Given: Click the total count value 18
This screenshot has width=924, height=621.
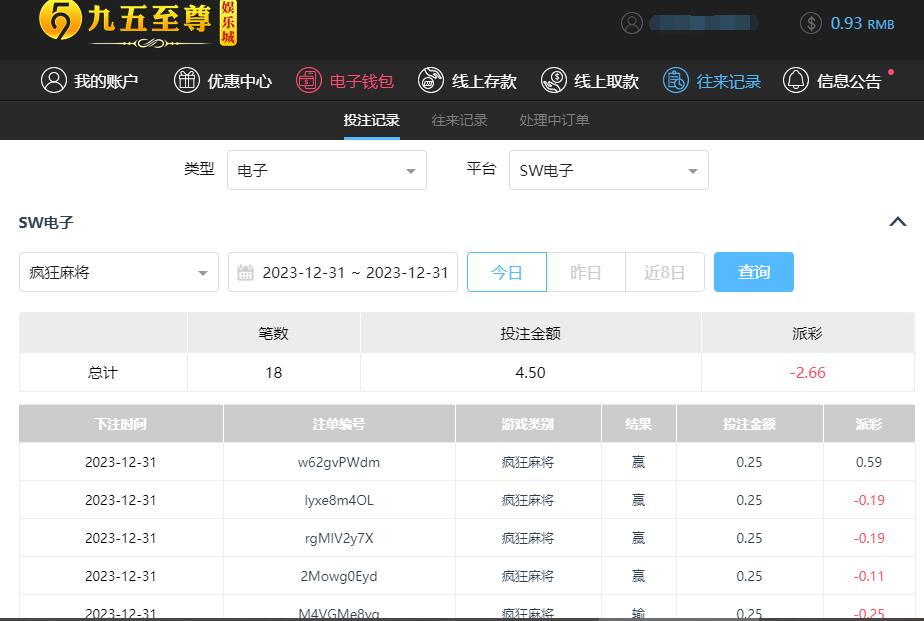Looking at the screenshot, I should (273, 373).
